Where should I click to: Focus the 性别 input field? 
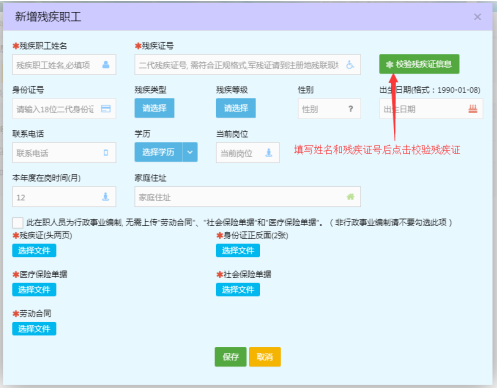coord(329,109)
